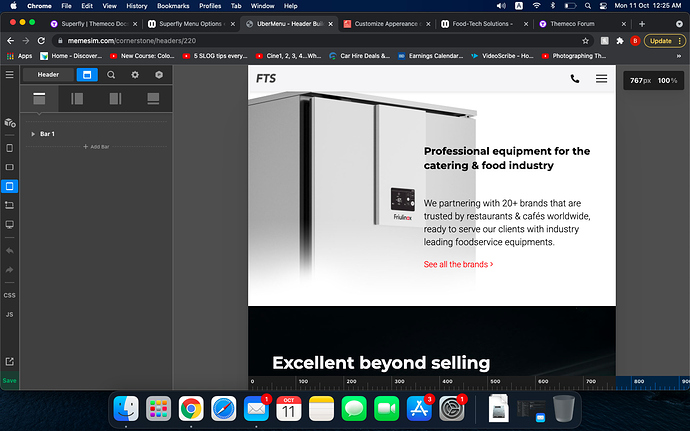Click the hexagon elements icon in the panel
Viewport: 690px width, 431px height.
coord(158,75)
